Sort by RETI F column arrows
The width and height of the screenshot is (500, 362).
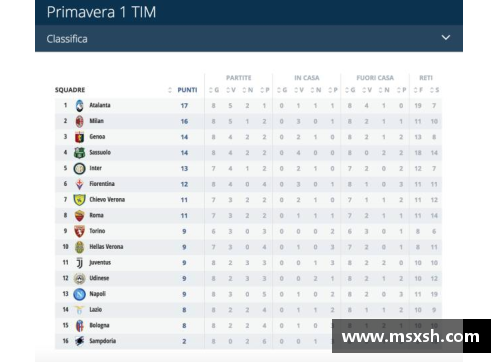click(418, 90)
